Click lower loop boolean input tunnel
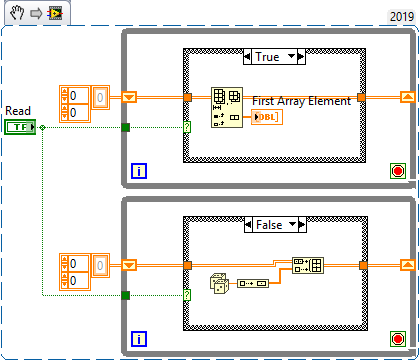420x361 pixels. (x=125, y=295)
